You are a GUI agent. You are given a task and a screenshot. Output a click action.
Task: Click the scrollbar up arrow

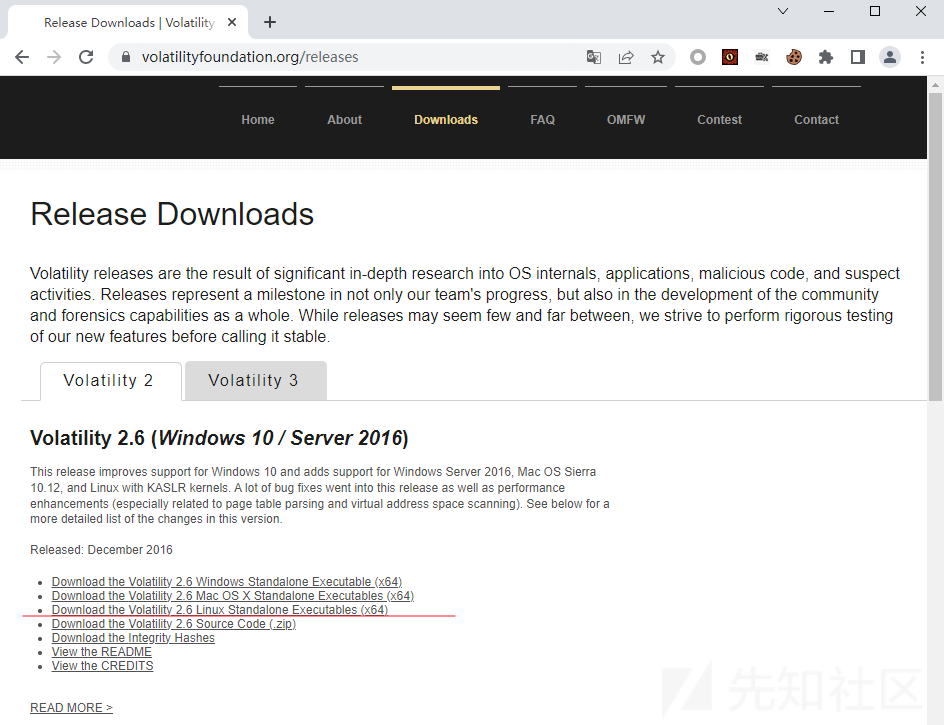[935, 86]
